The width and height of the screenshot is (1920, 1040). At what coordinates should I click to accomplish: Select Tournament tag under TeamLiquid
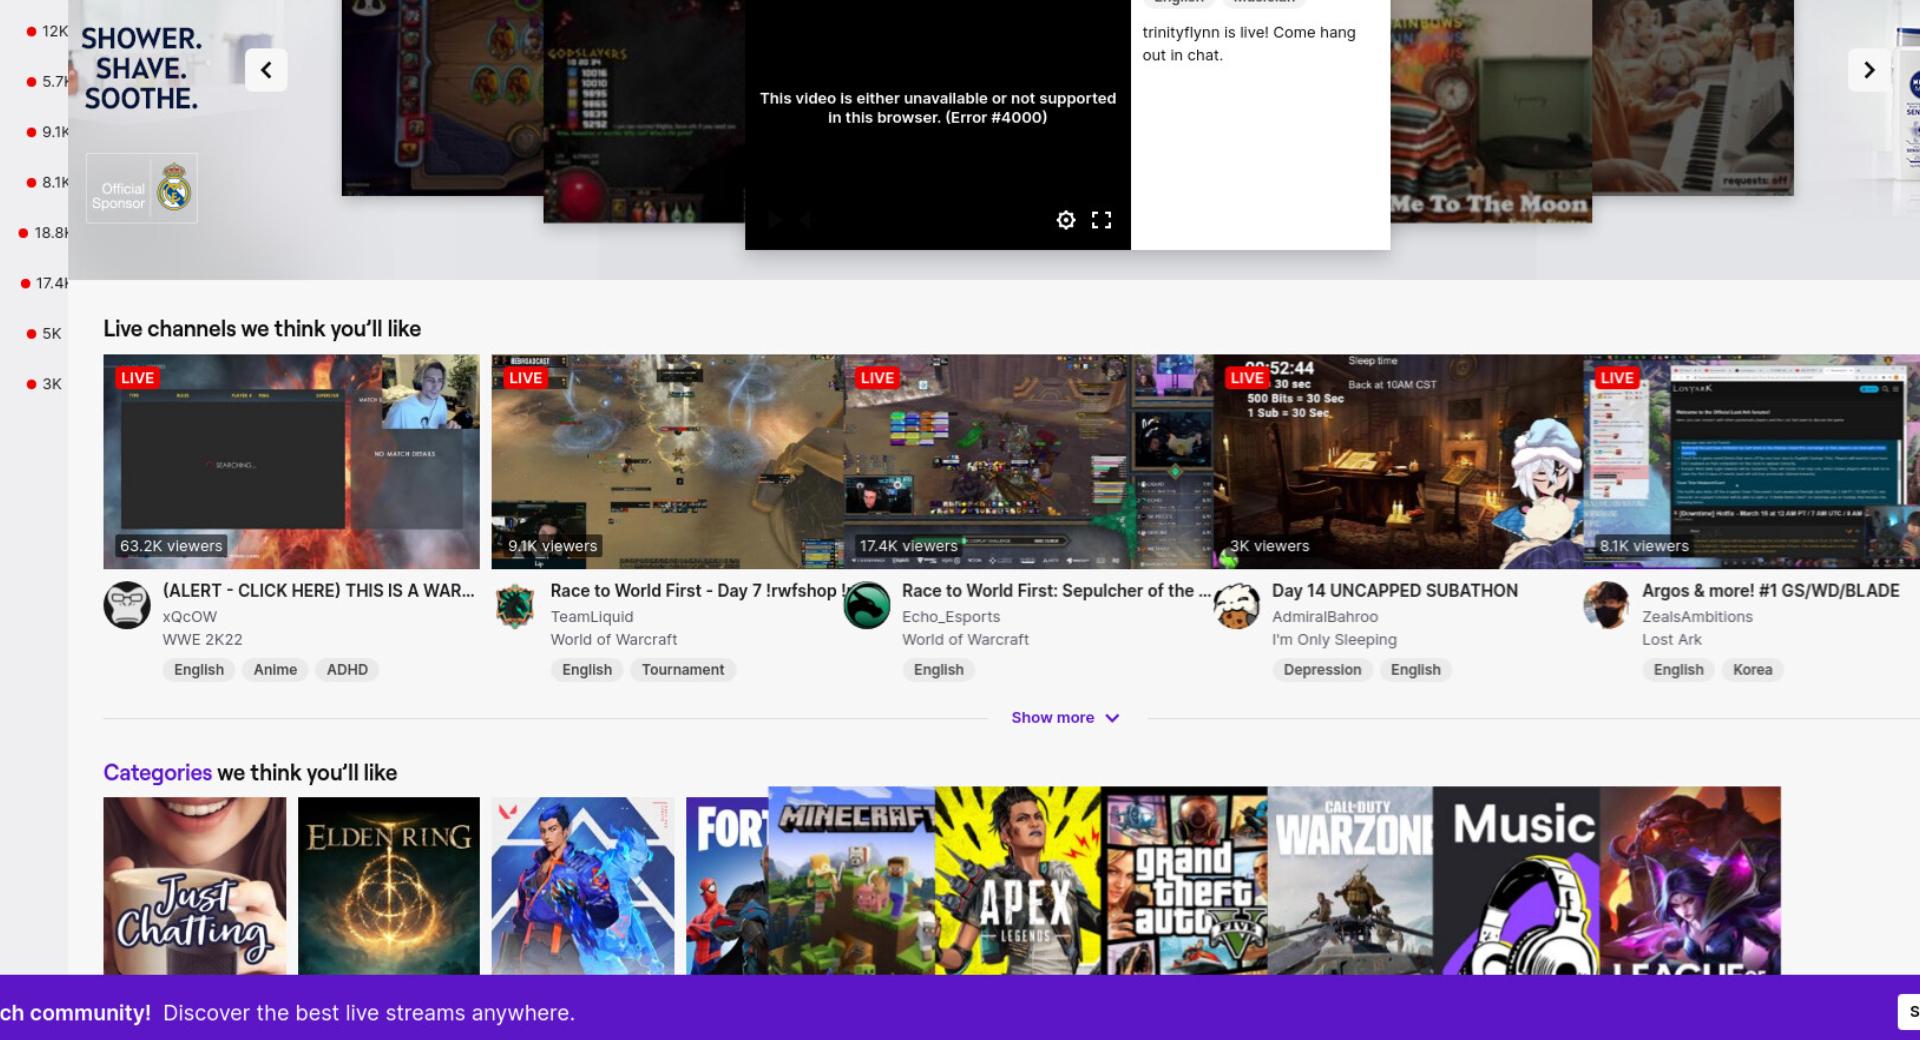(683, 669)
